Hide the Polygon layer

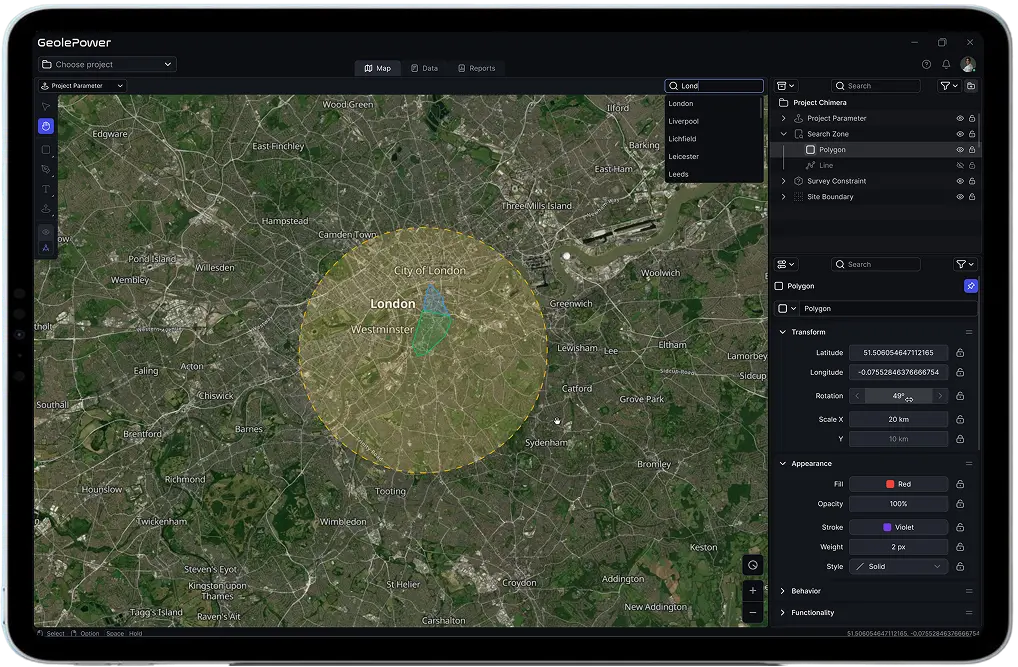[x=959, y=149]
